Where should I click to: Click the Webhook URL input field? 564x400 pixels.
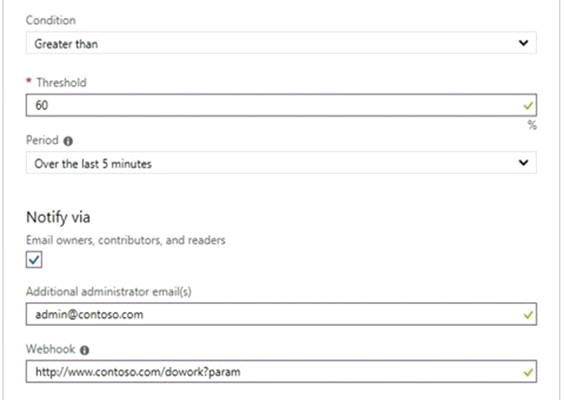[x=281, y=371]
